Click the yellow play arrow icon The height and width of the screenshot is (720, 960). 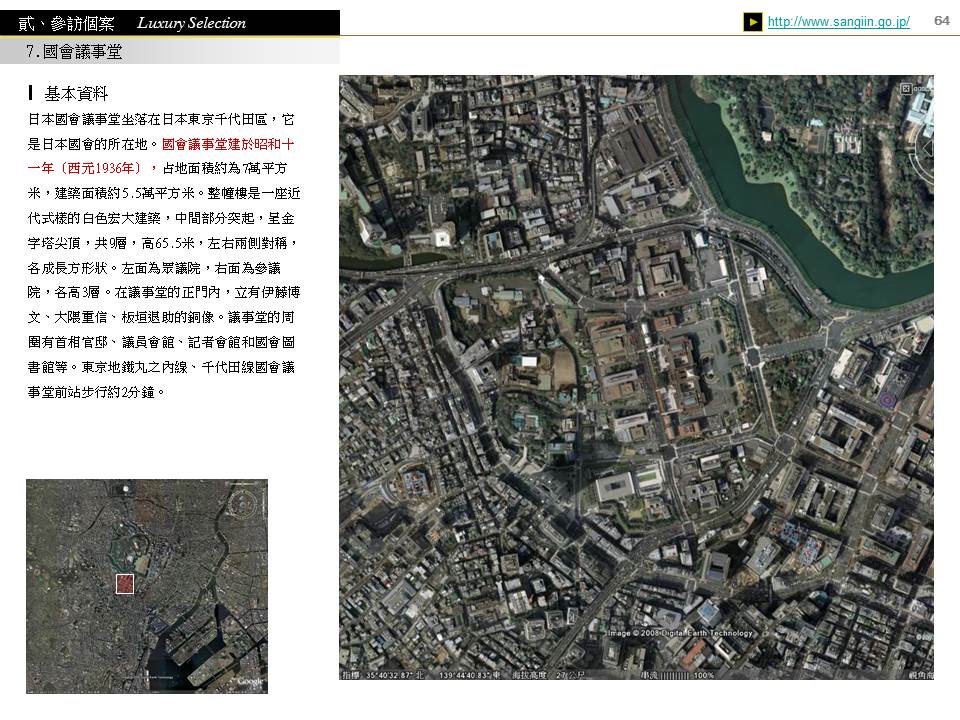pos(753,22)
